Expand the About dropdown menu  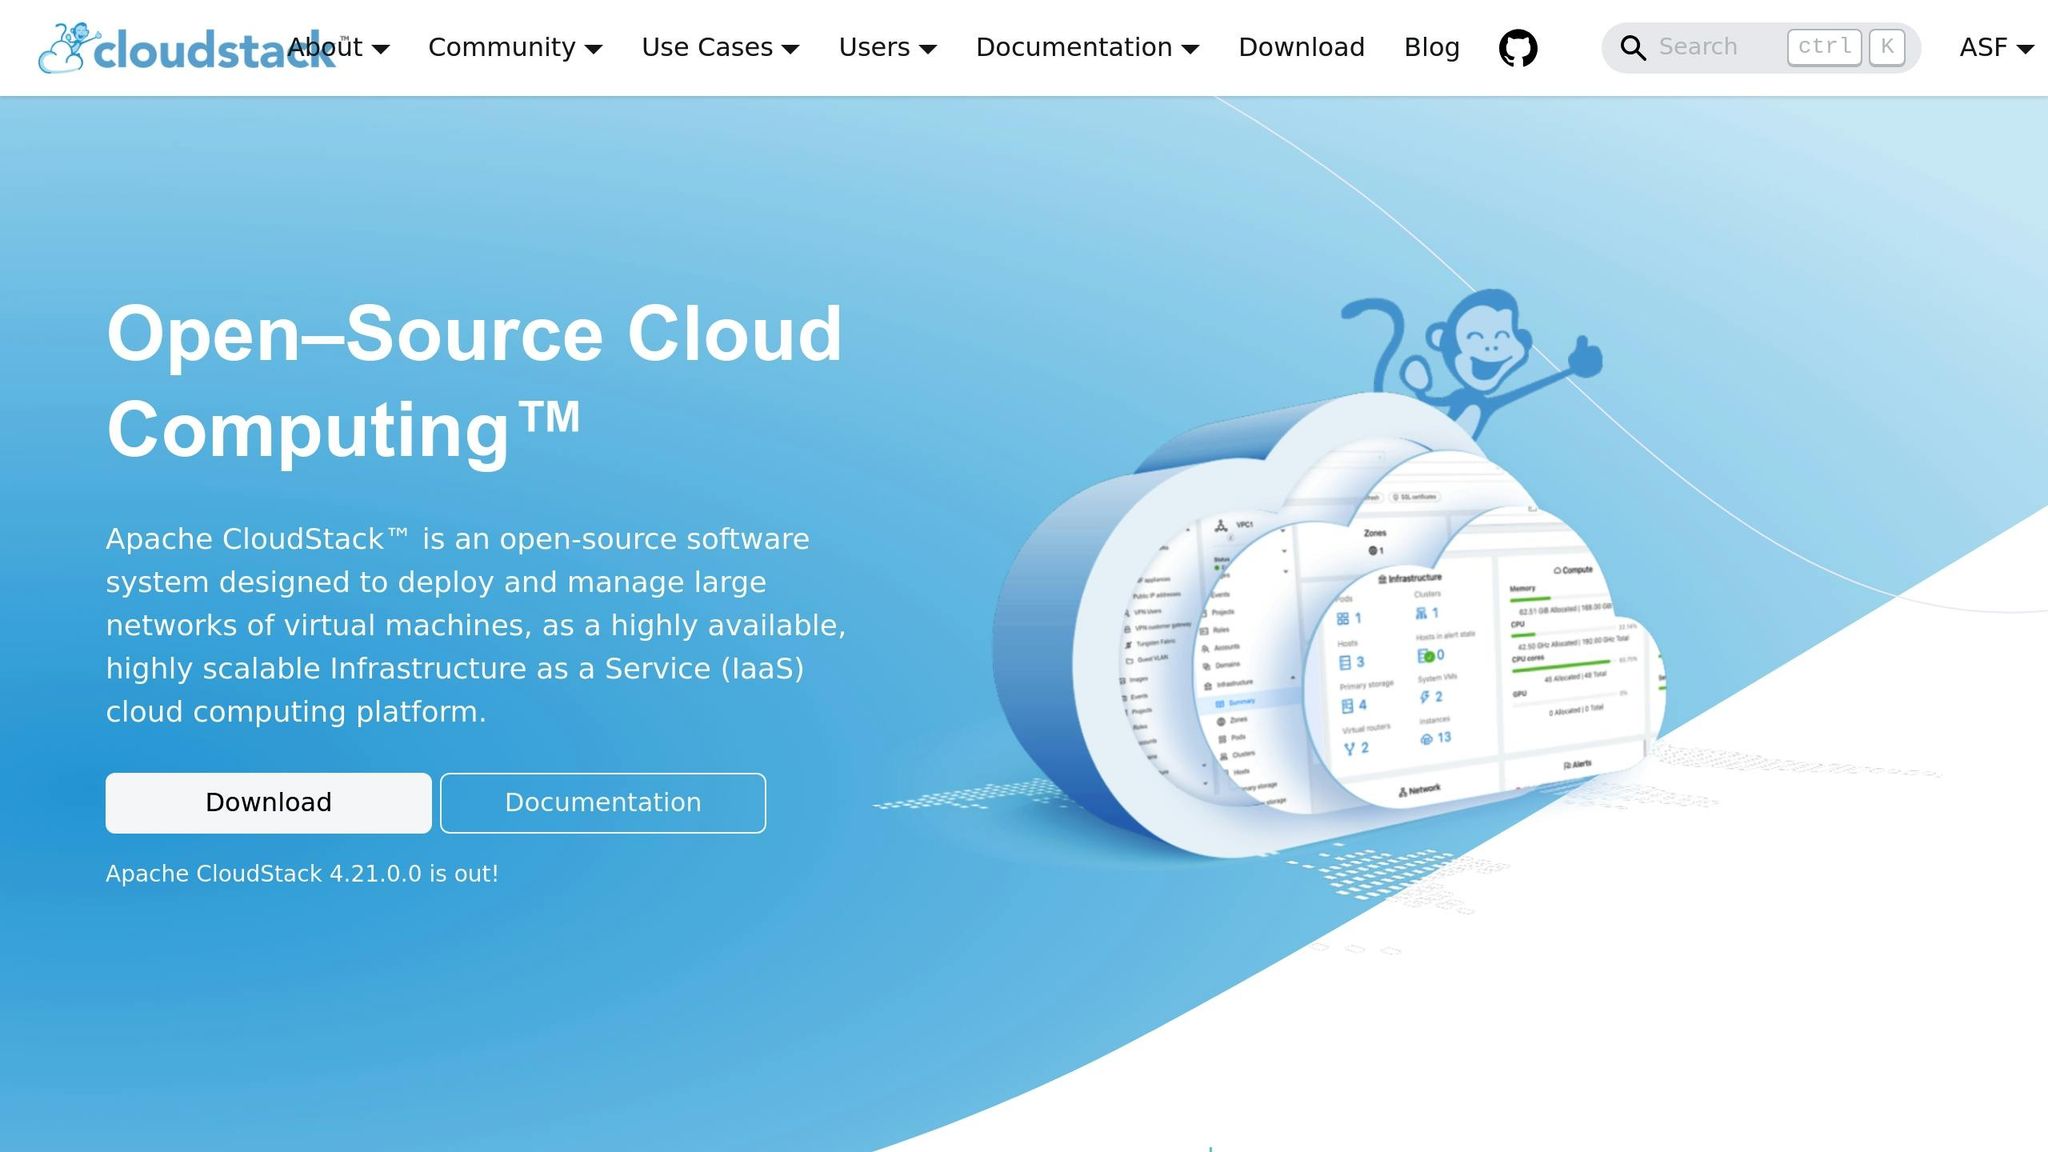pos(339,47)
